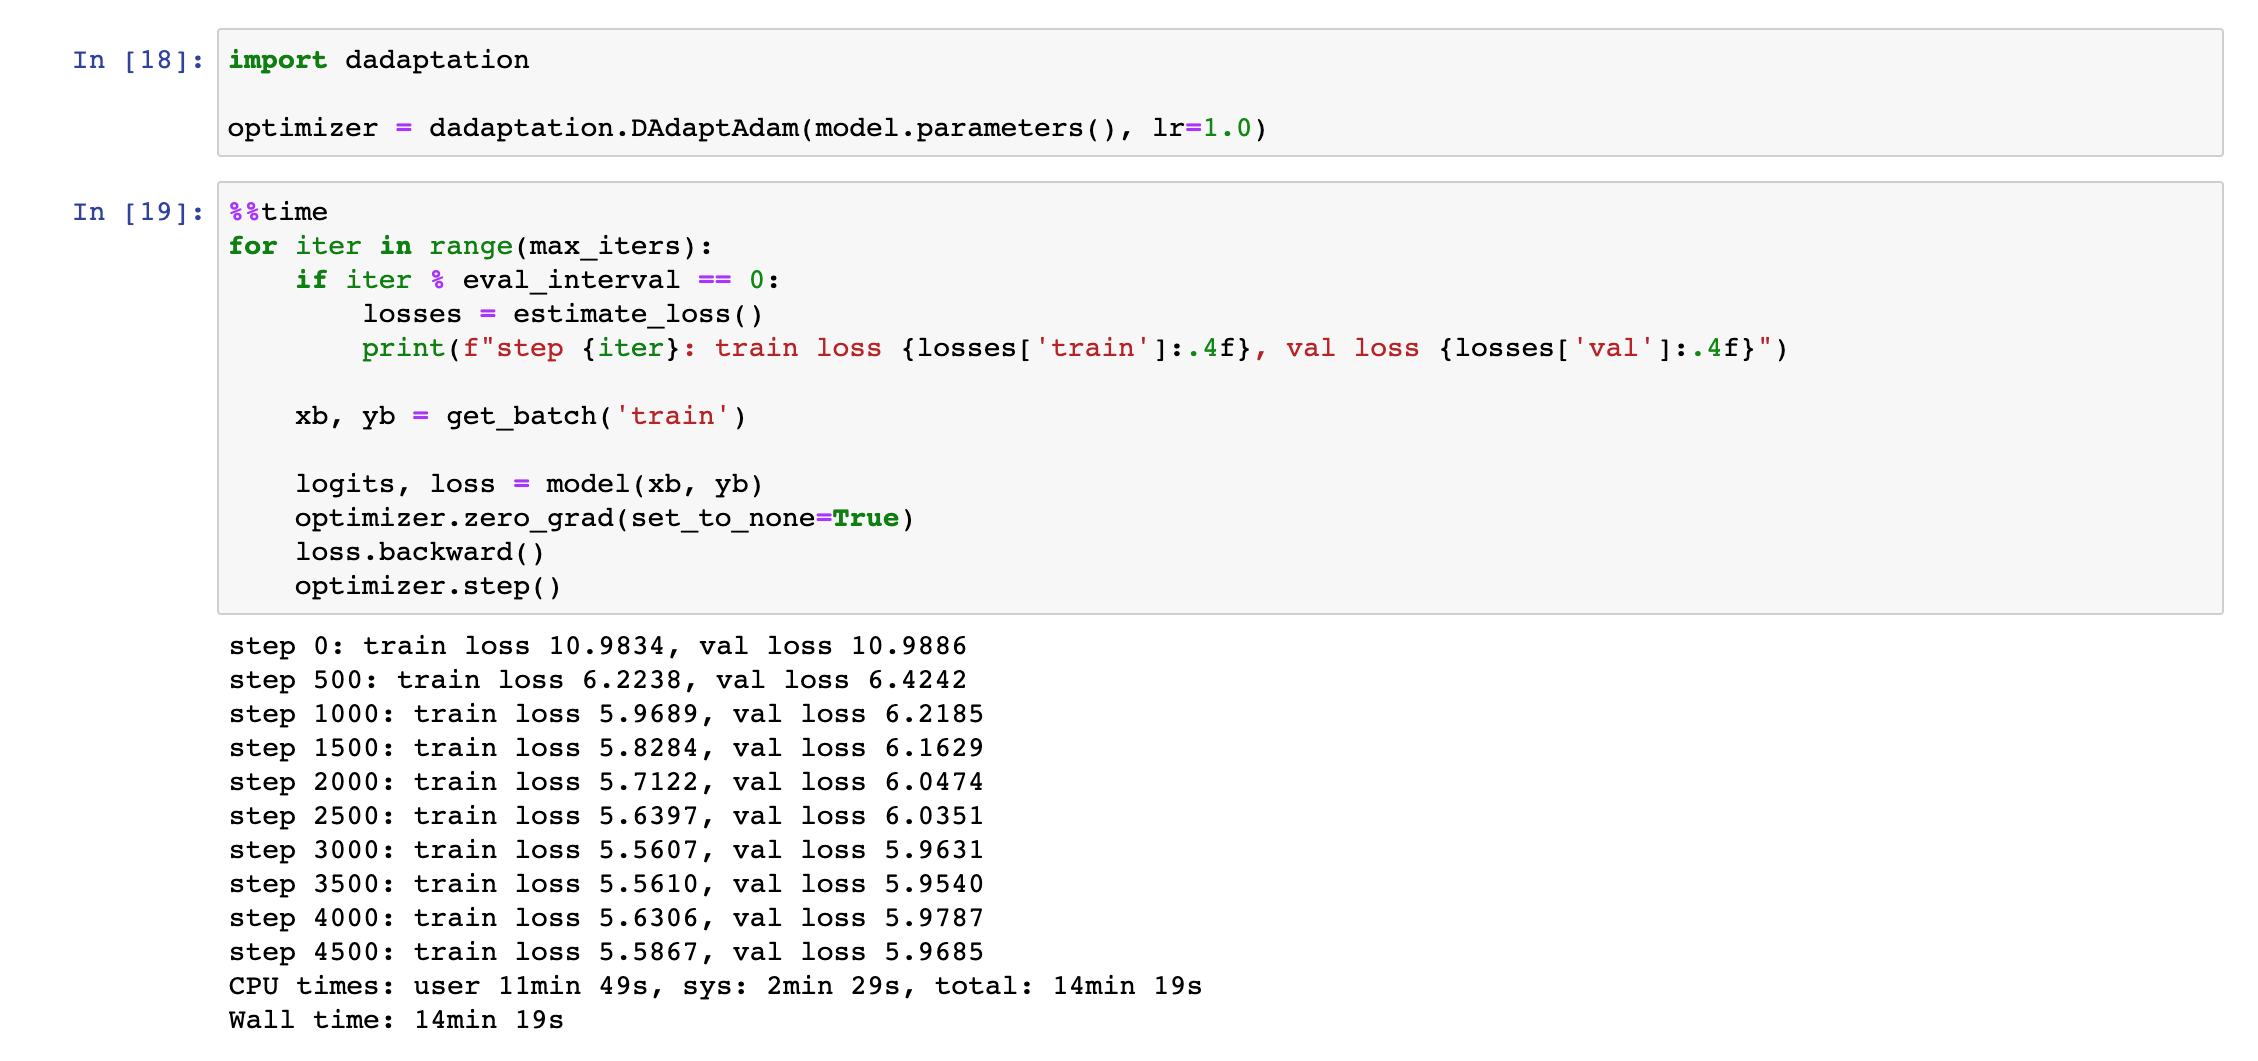Click output line 'step 1500: train loss 5.8284'
This screenshot has height=1061, width=2258.
[x=606, y=748]
